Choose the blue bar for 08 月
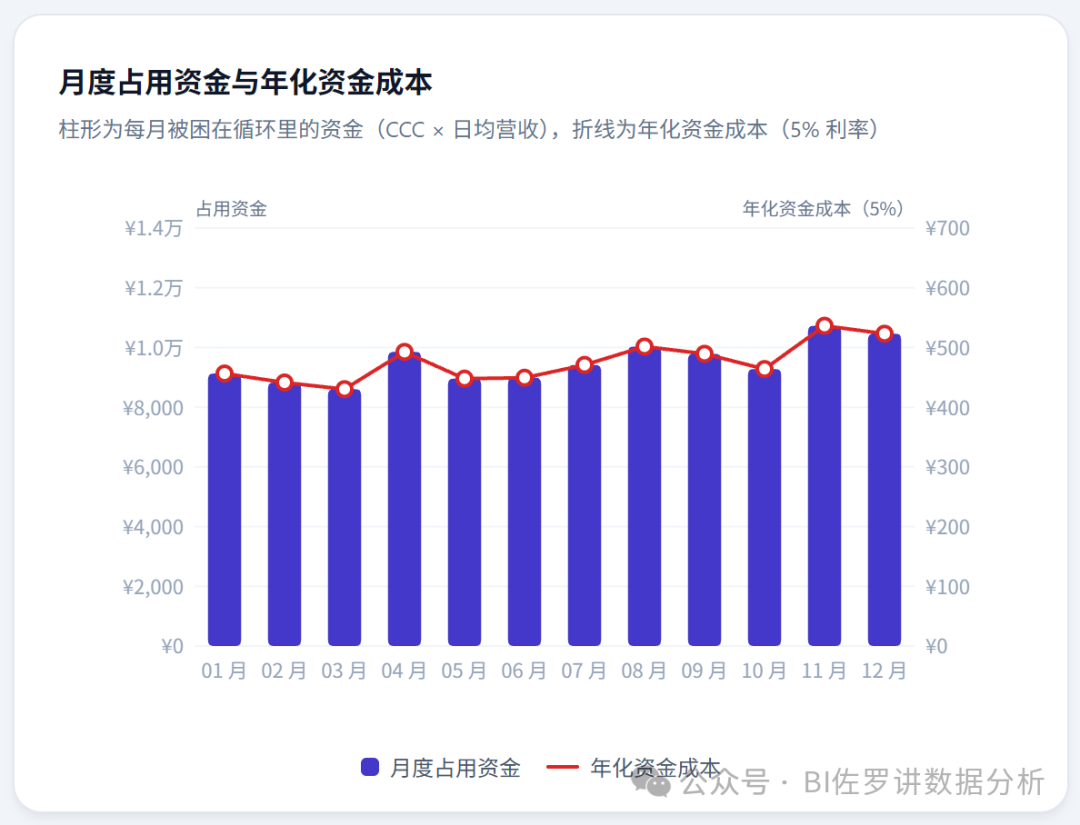The height and width of the screenshot is (825, 1080). coord(644,497)
